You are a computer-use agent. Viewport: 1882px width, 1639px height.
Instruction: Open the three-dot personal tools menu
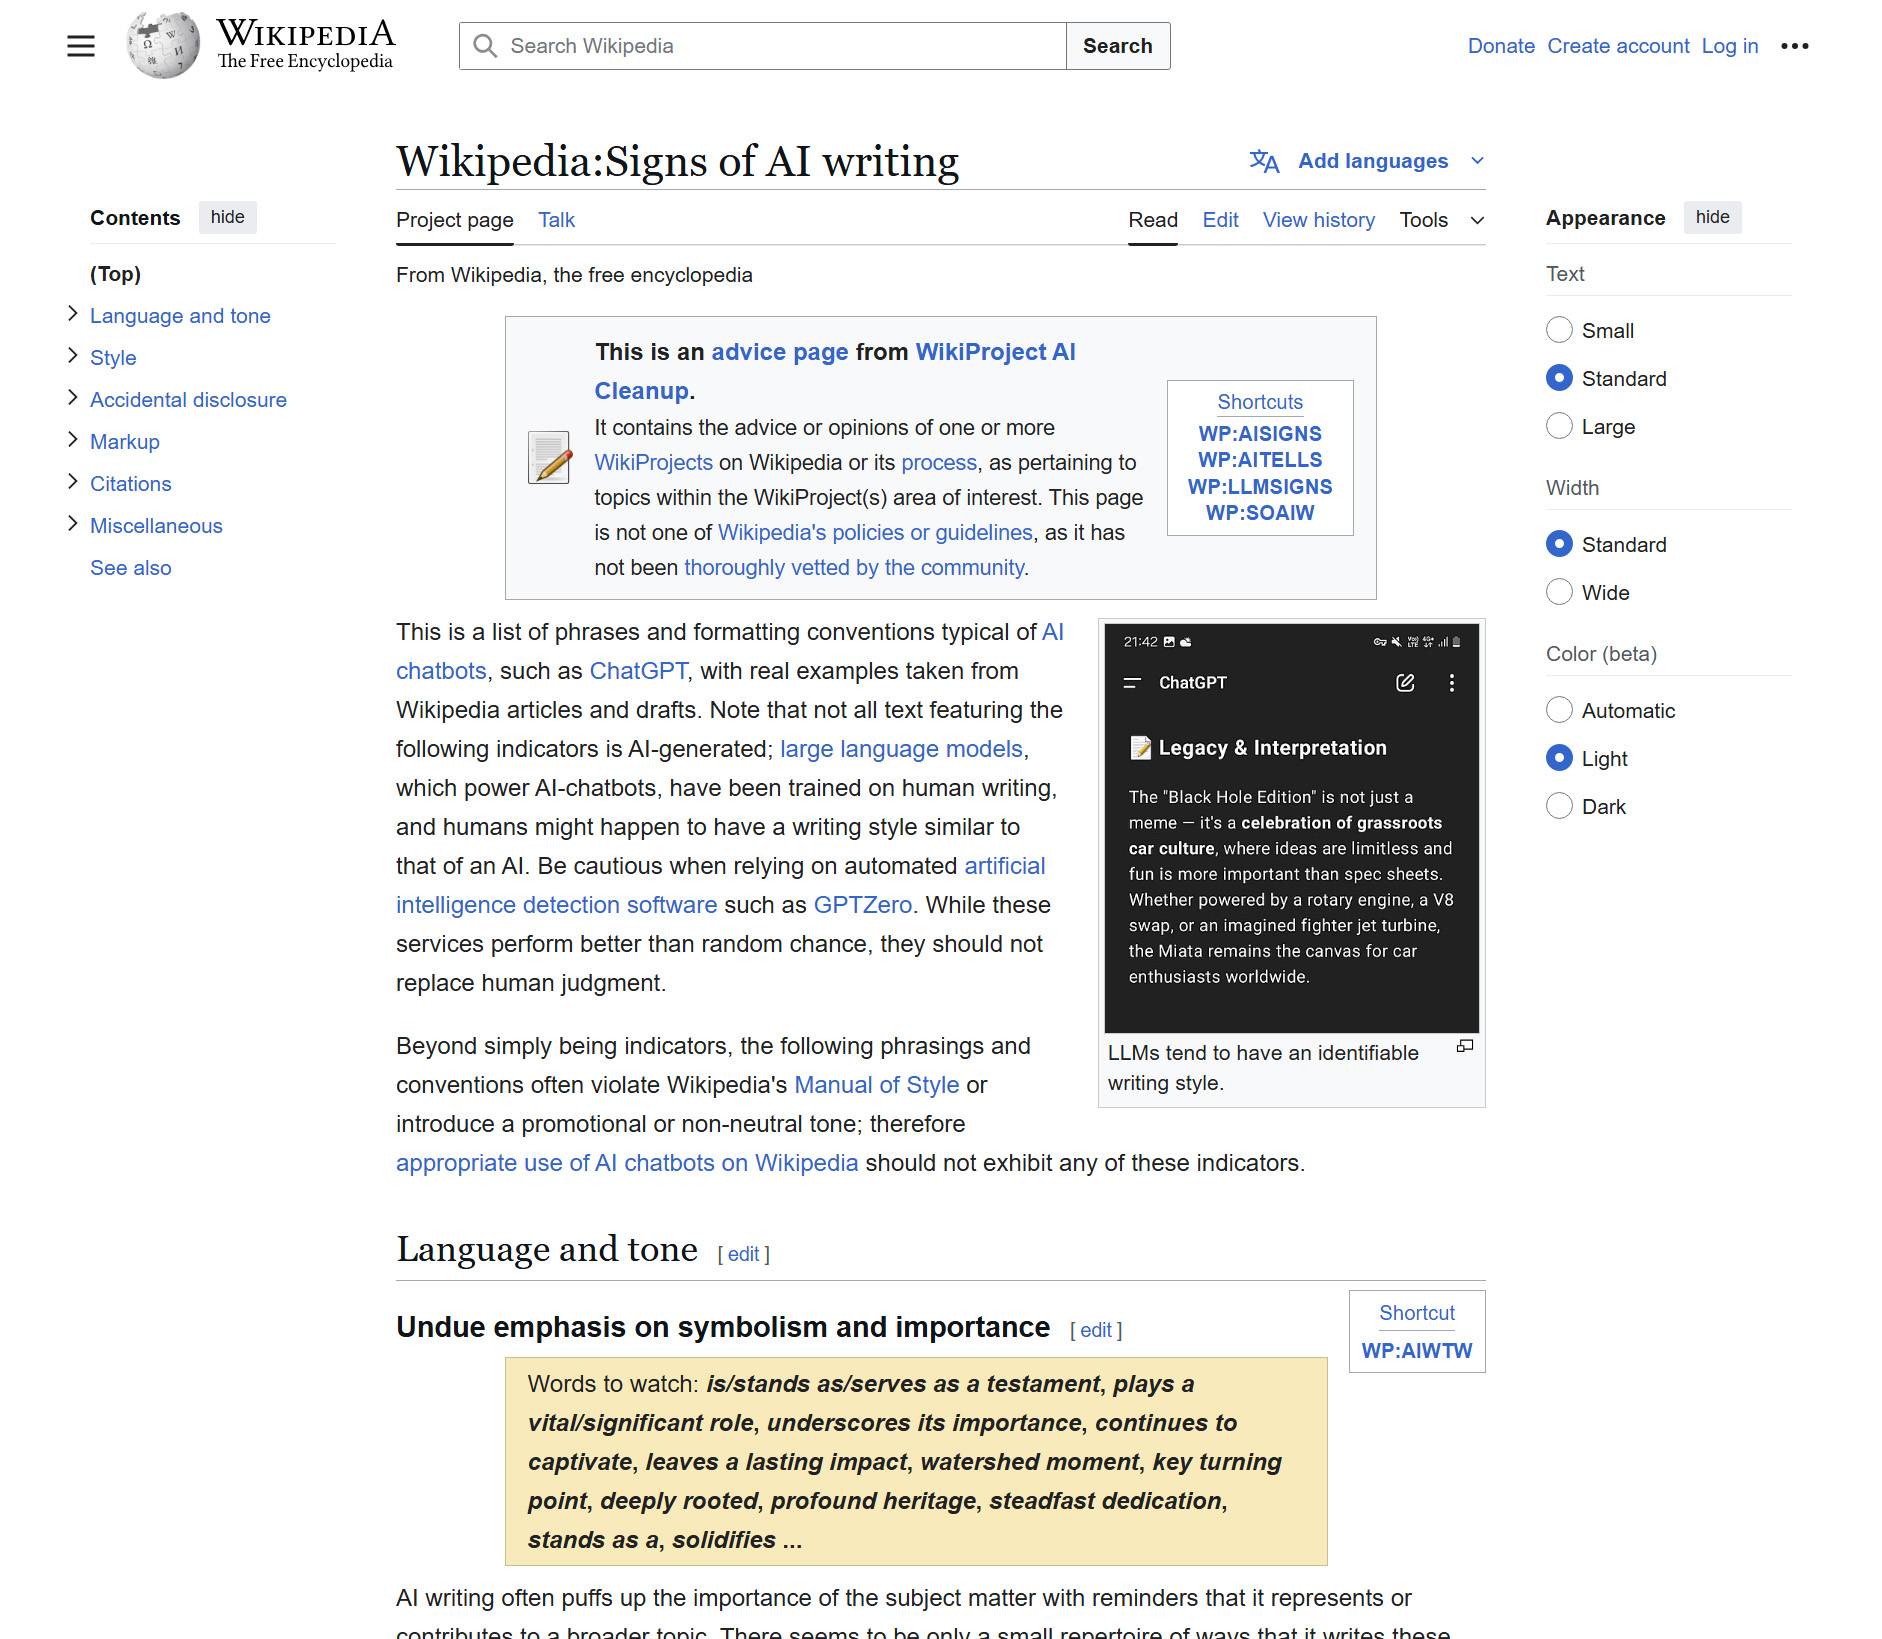pos(1795,46)
